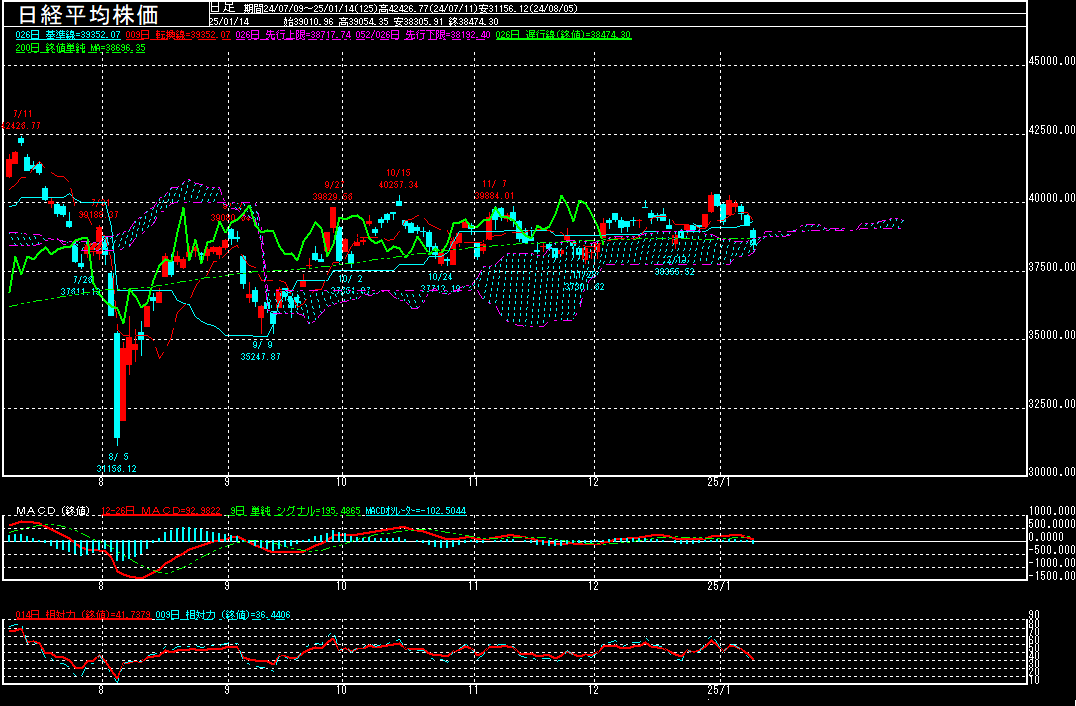This screenshot has width=1076, height=706.
Task: Click the 45000.00 price axis label
Action: click(x=1052, y=61)
